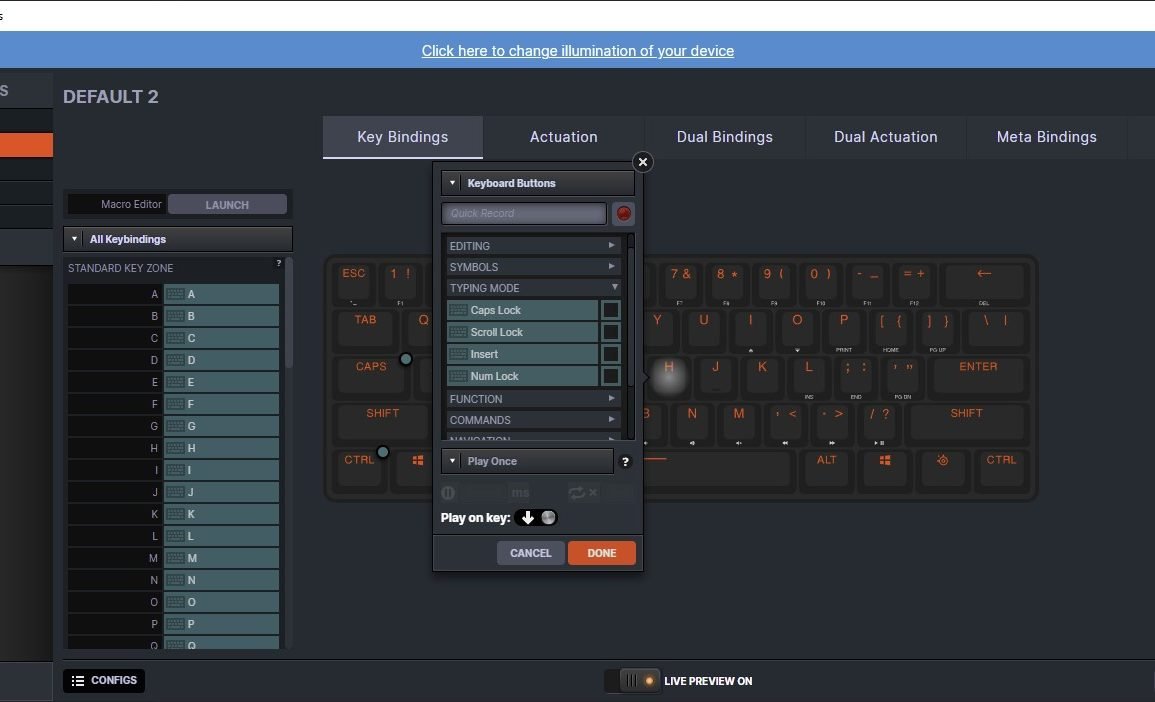Open the All Keybindings dropdown
Image resolution: width=1155 pixels, height=702 pixels.
[178, 239]
